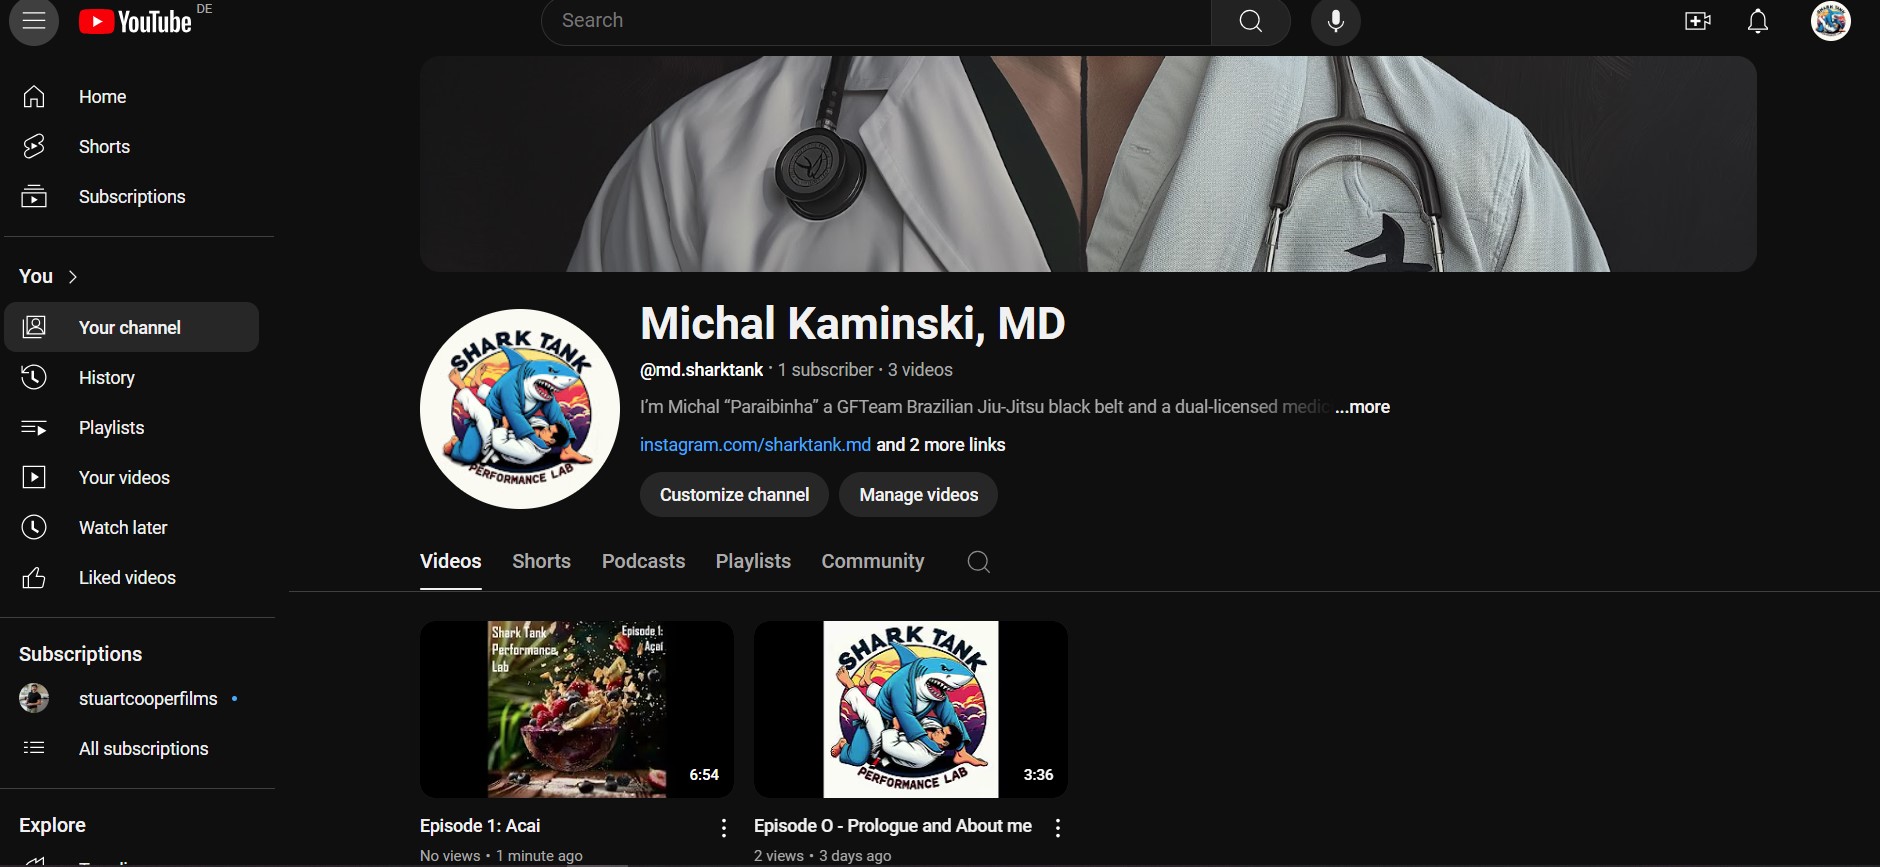Click the Shorts icon in sidebar
The image size is (1880, 867).
tap(34, 147)
